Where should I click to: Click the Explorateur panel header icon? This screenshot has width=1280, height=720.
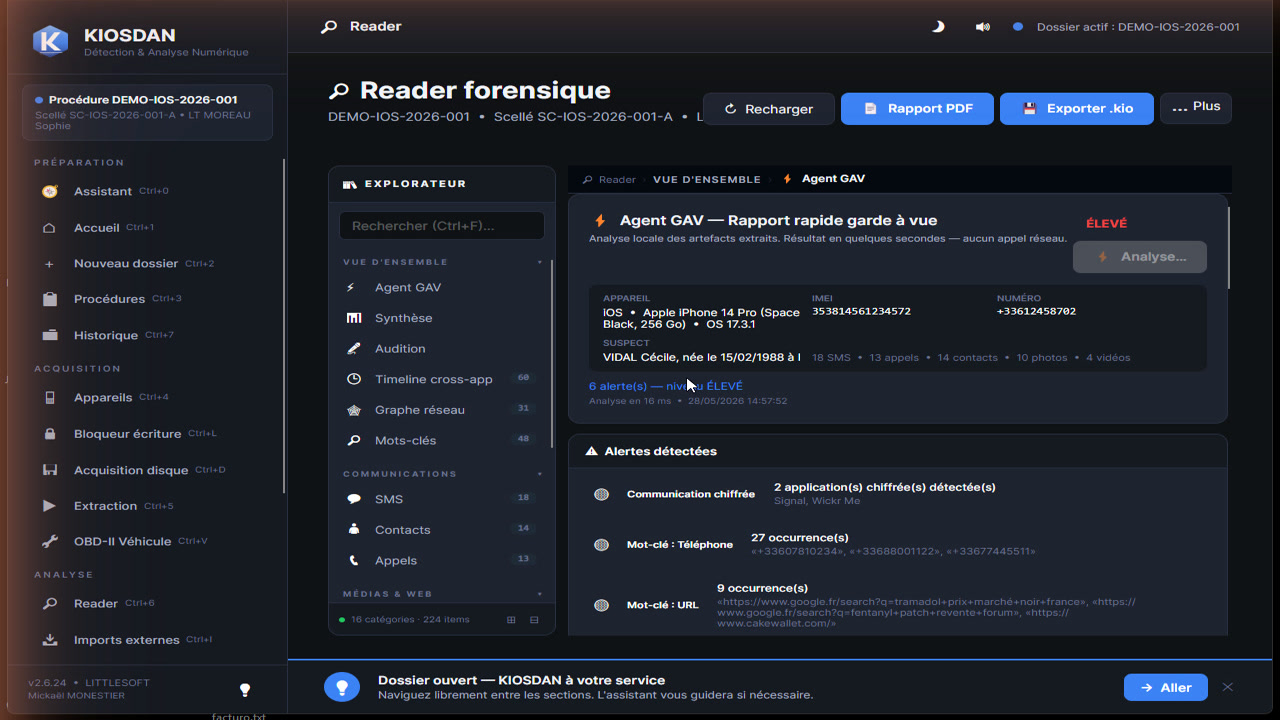tap(349, 185)
